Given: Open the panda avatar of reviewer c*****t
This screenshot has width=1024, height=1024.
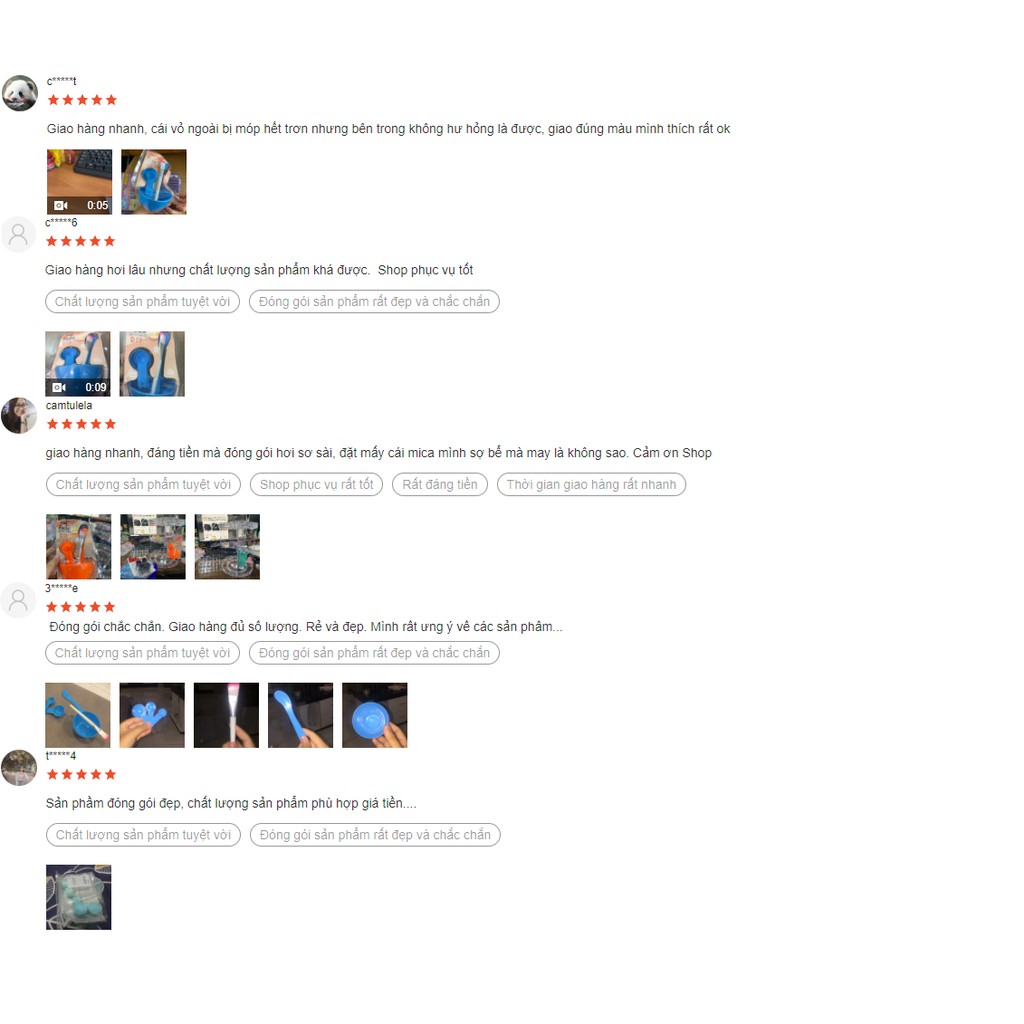Looking at the screenshot, I should pos(20,93).
